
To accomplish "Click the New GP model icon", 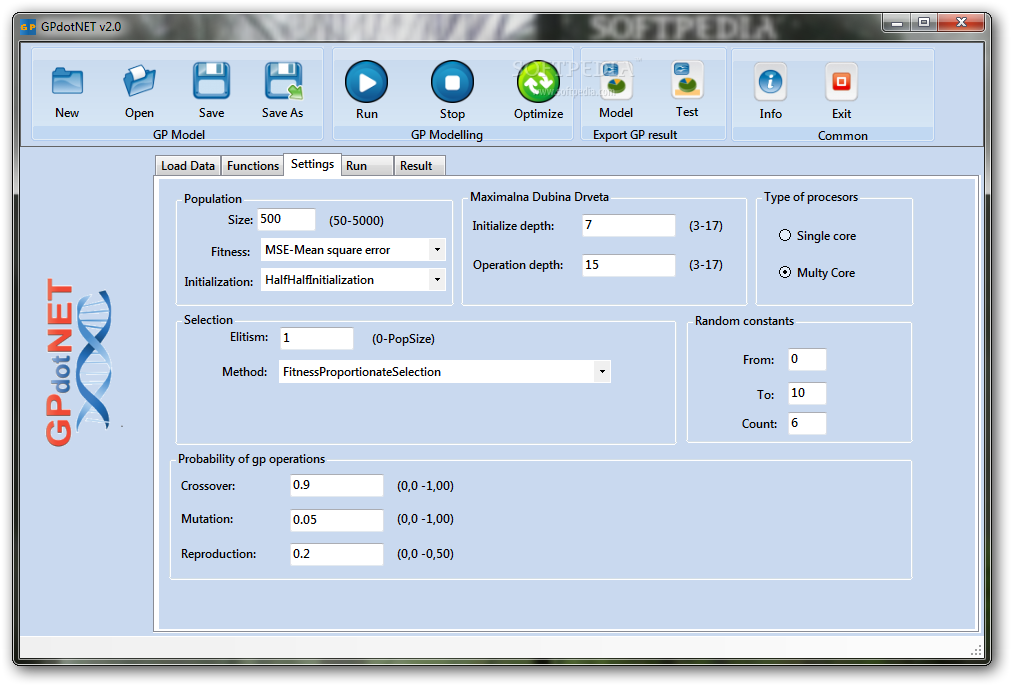I will [x=67, y=82].
